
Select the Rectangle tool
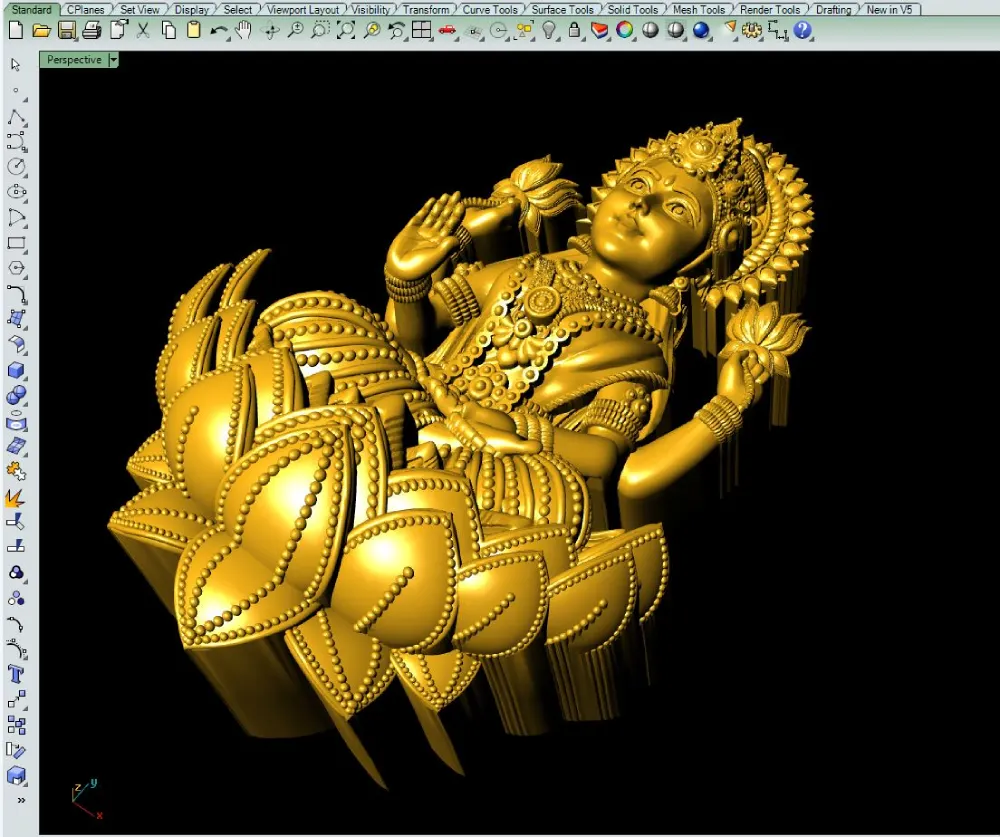pyautogui.click(x=17, y=243)
